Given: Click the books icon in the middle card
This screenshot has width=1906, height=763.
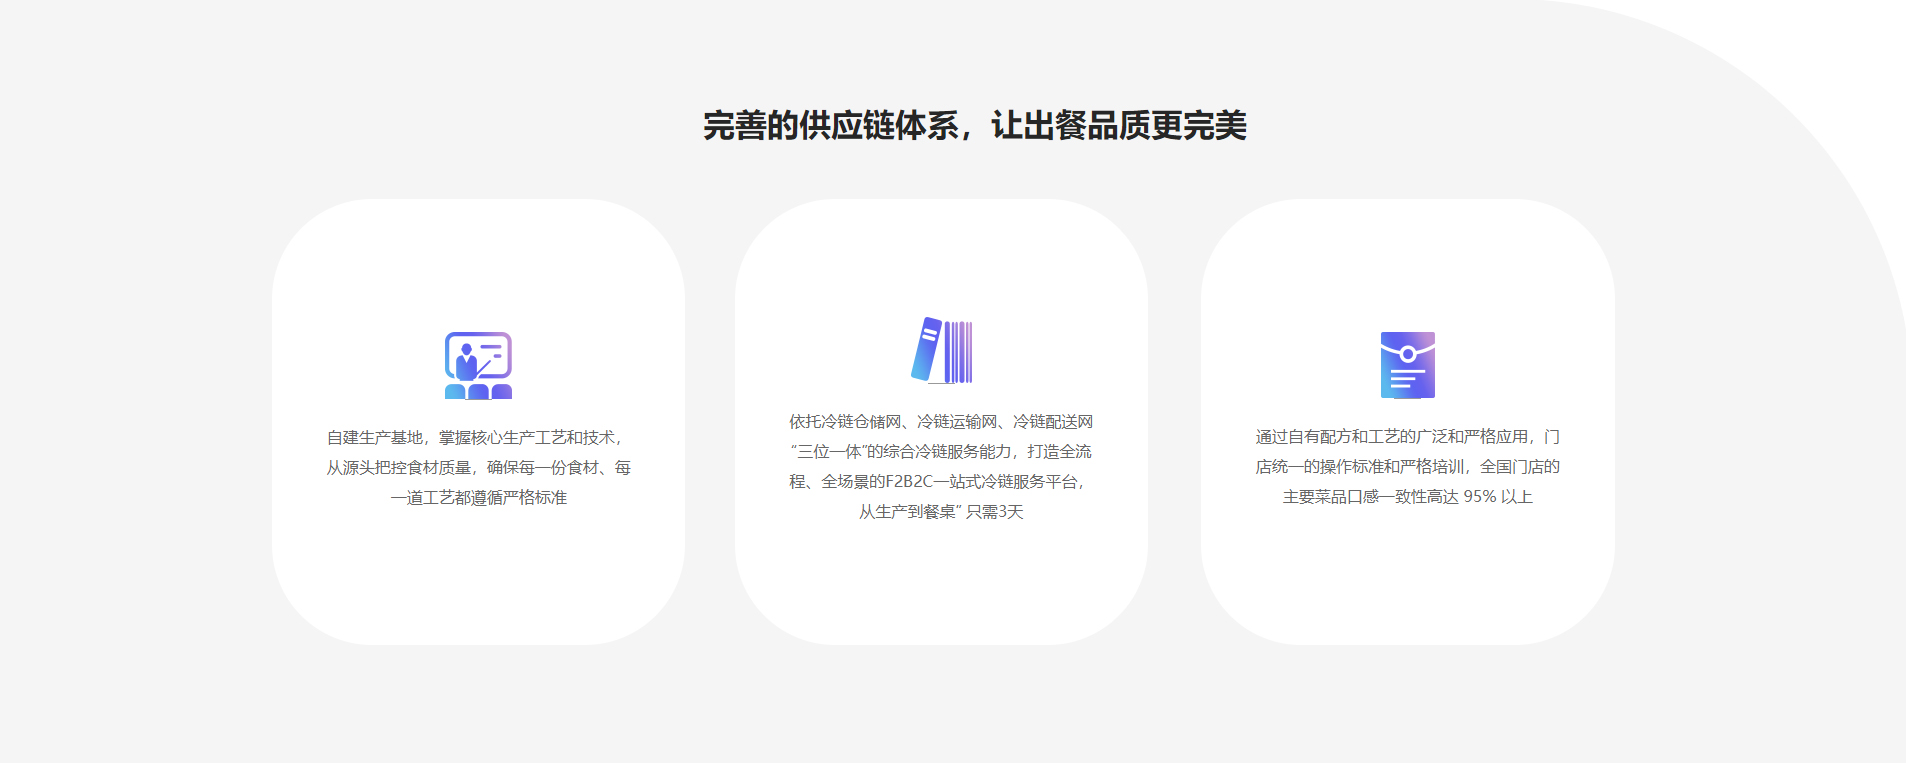Looking at the screenshot, I should 941,350.
